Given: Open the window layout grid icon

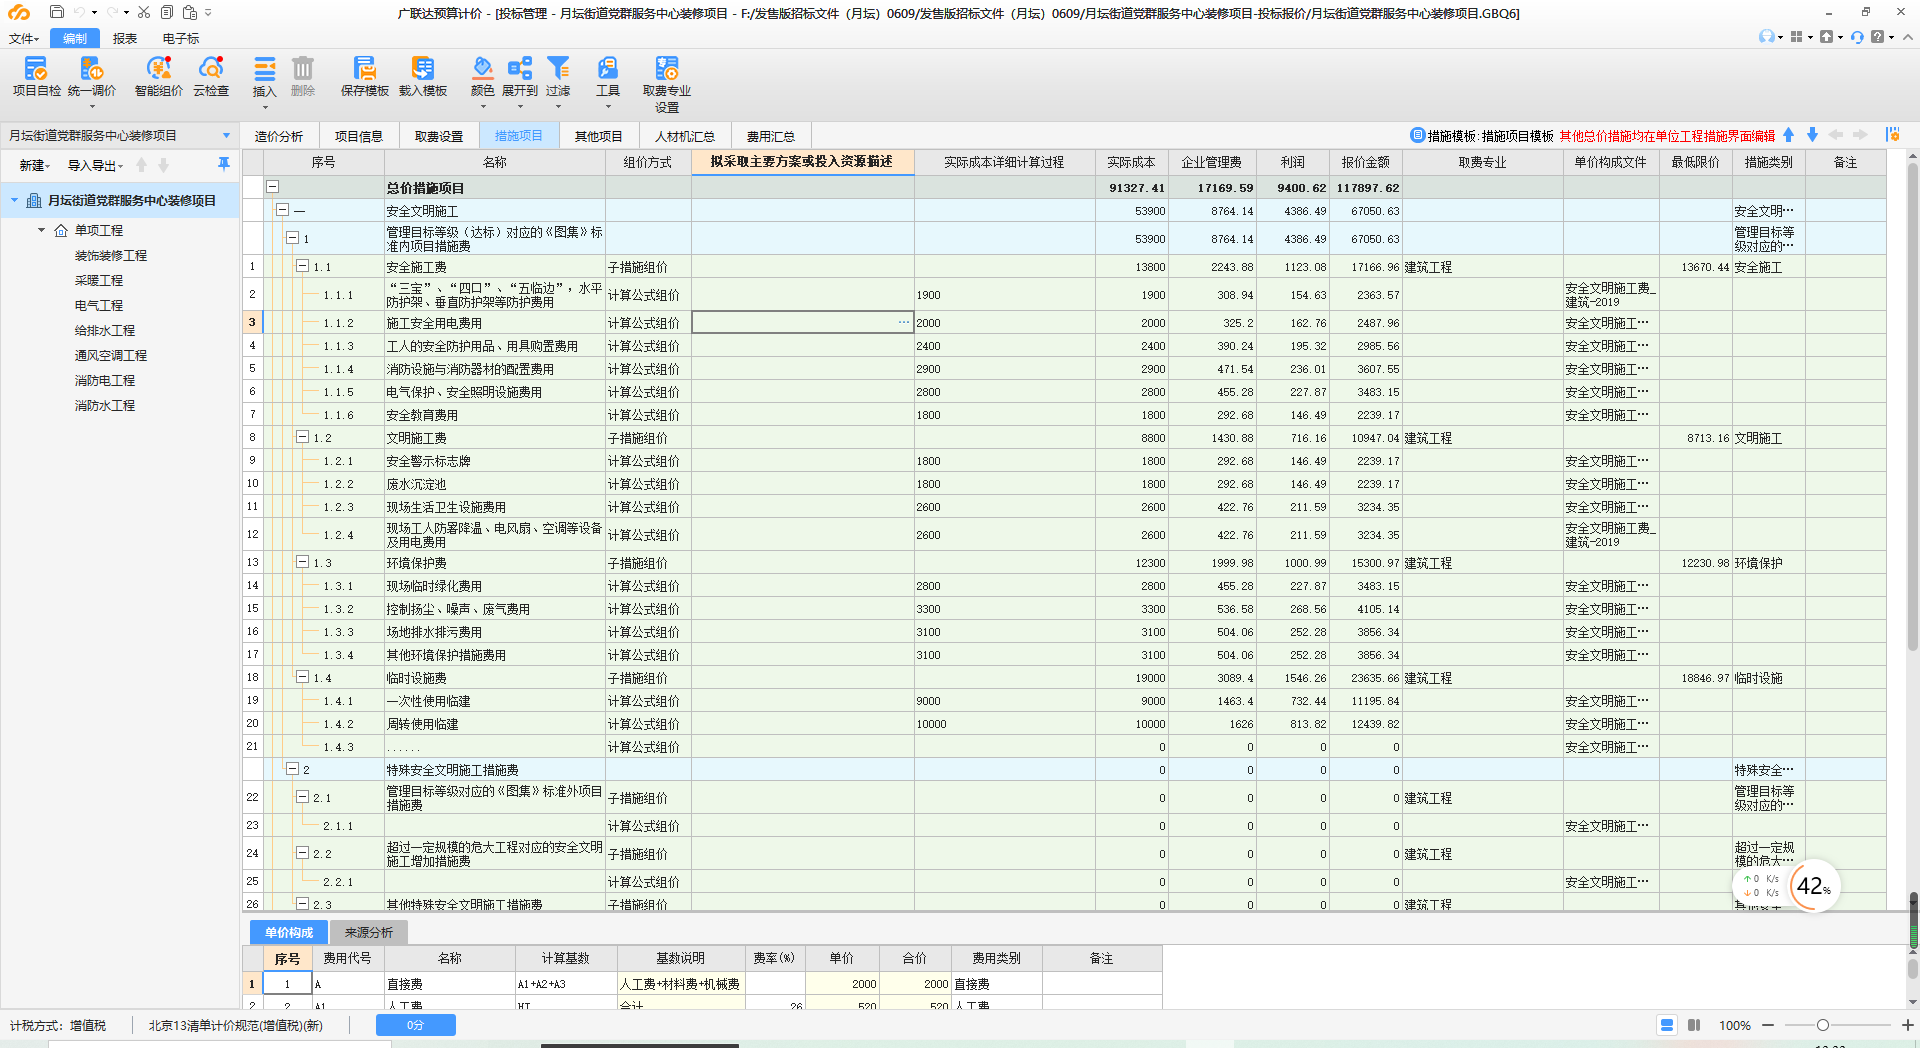Looking at the screenshot, I should [1797, 37].
